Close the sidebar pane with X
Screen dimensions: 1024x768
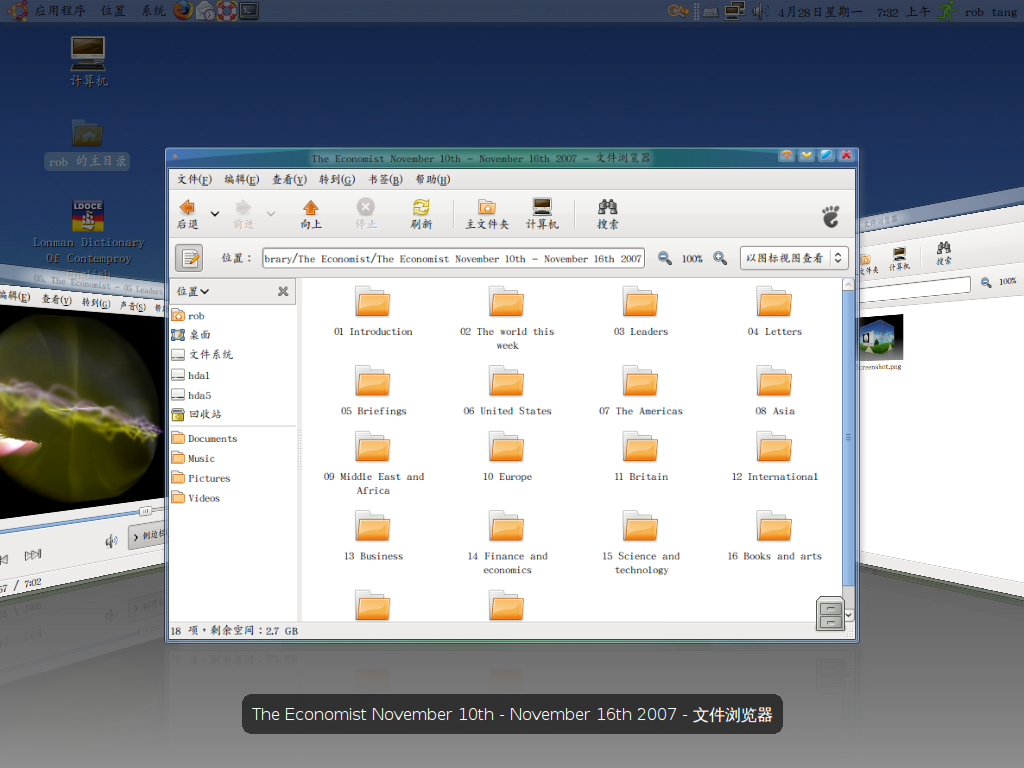(283, 291)
